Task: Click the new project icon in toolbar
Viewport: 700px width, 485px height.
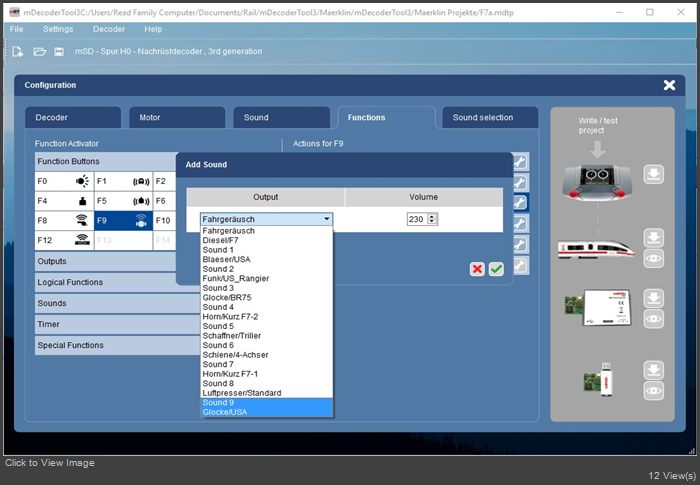Action: click(17, 52)
